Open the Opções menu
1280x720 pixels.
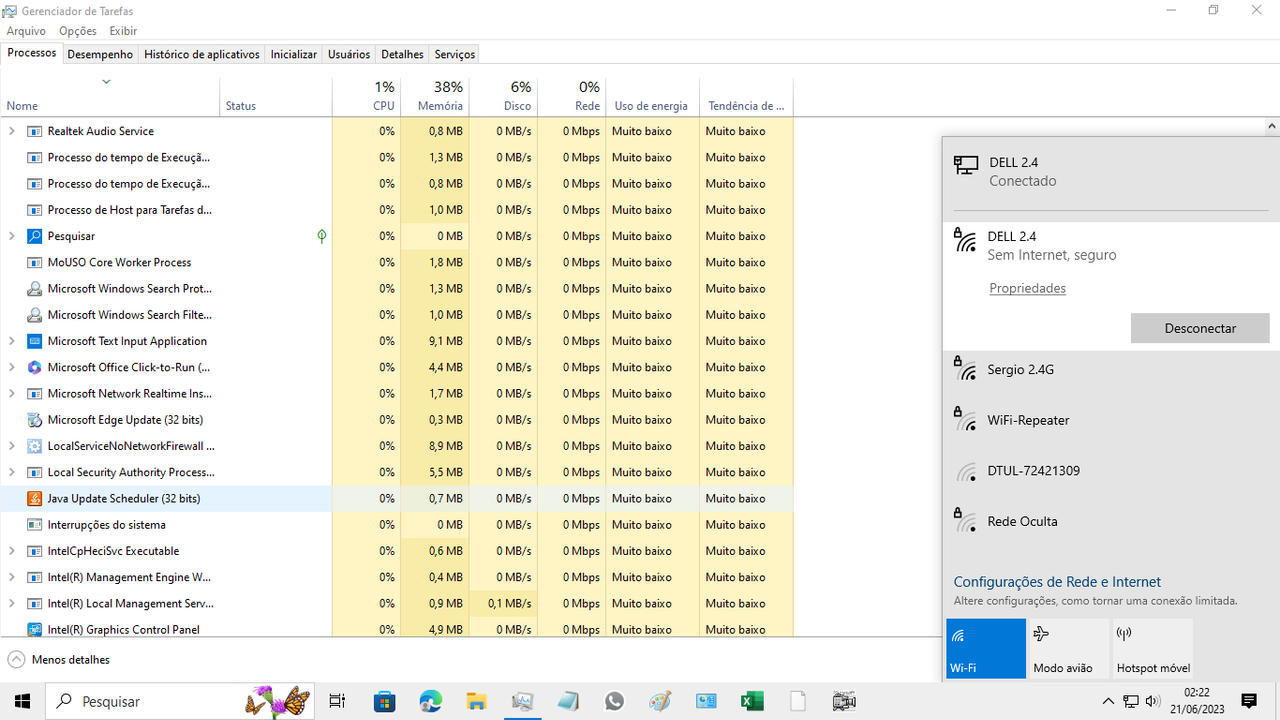(77, 31)
